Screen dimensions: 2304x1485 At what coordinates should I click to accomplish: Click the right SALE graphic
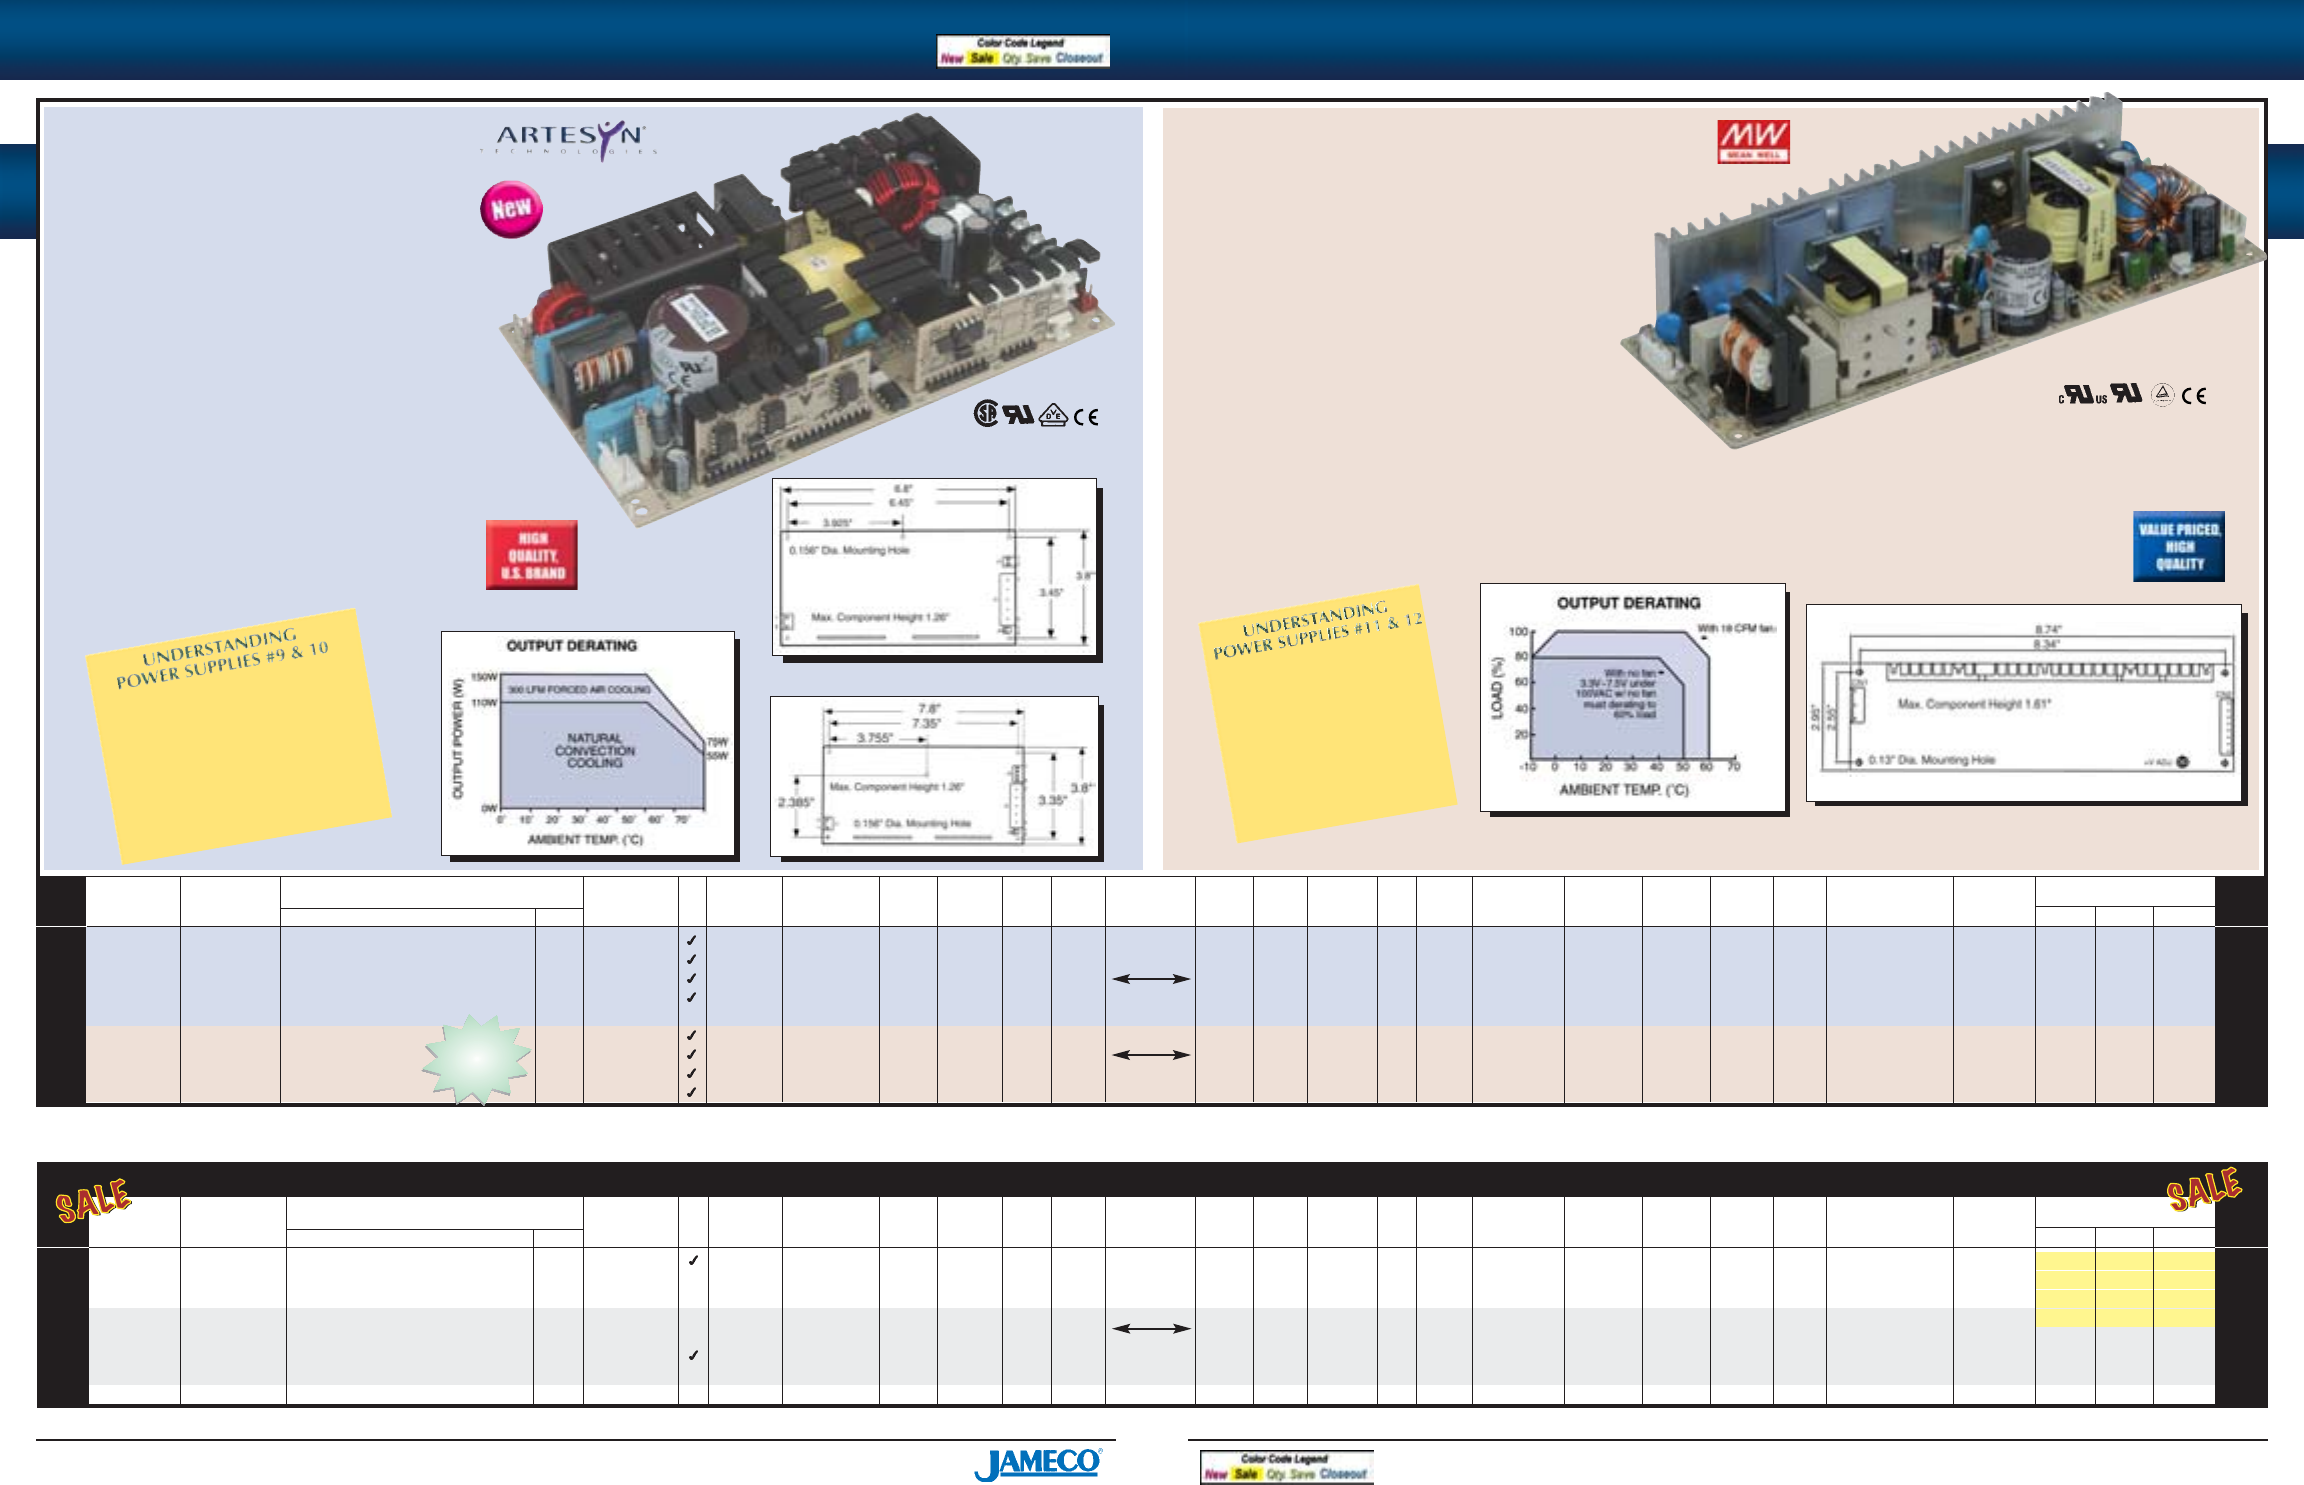[2204, 1189]
